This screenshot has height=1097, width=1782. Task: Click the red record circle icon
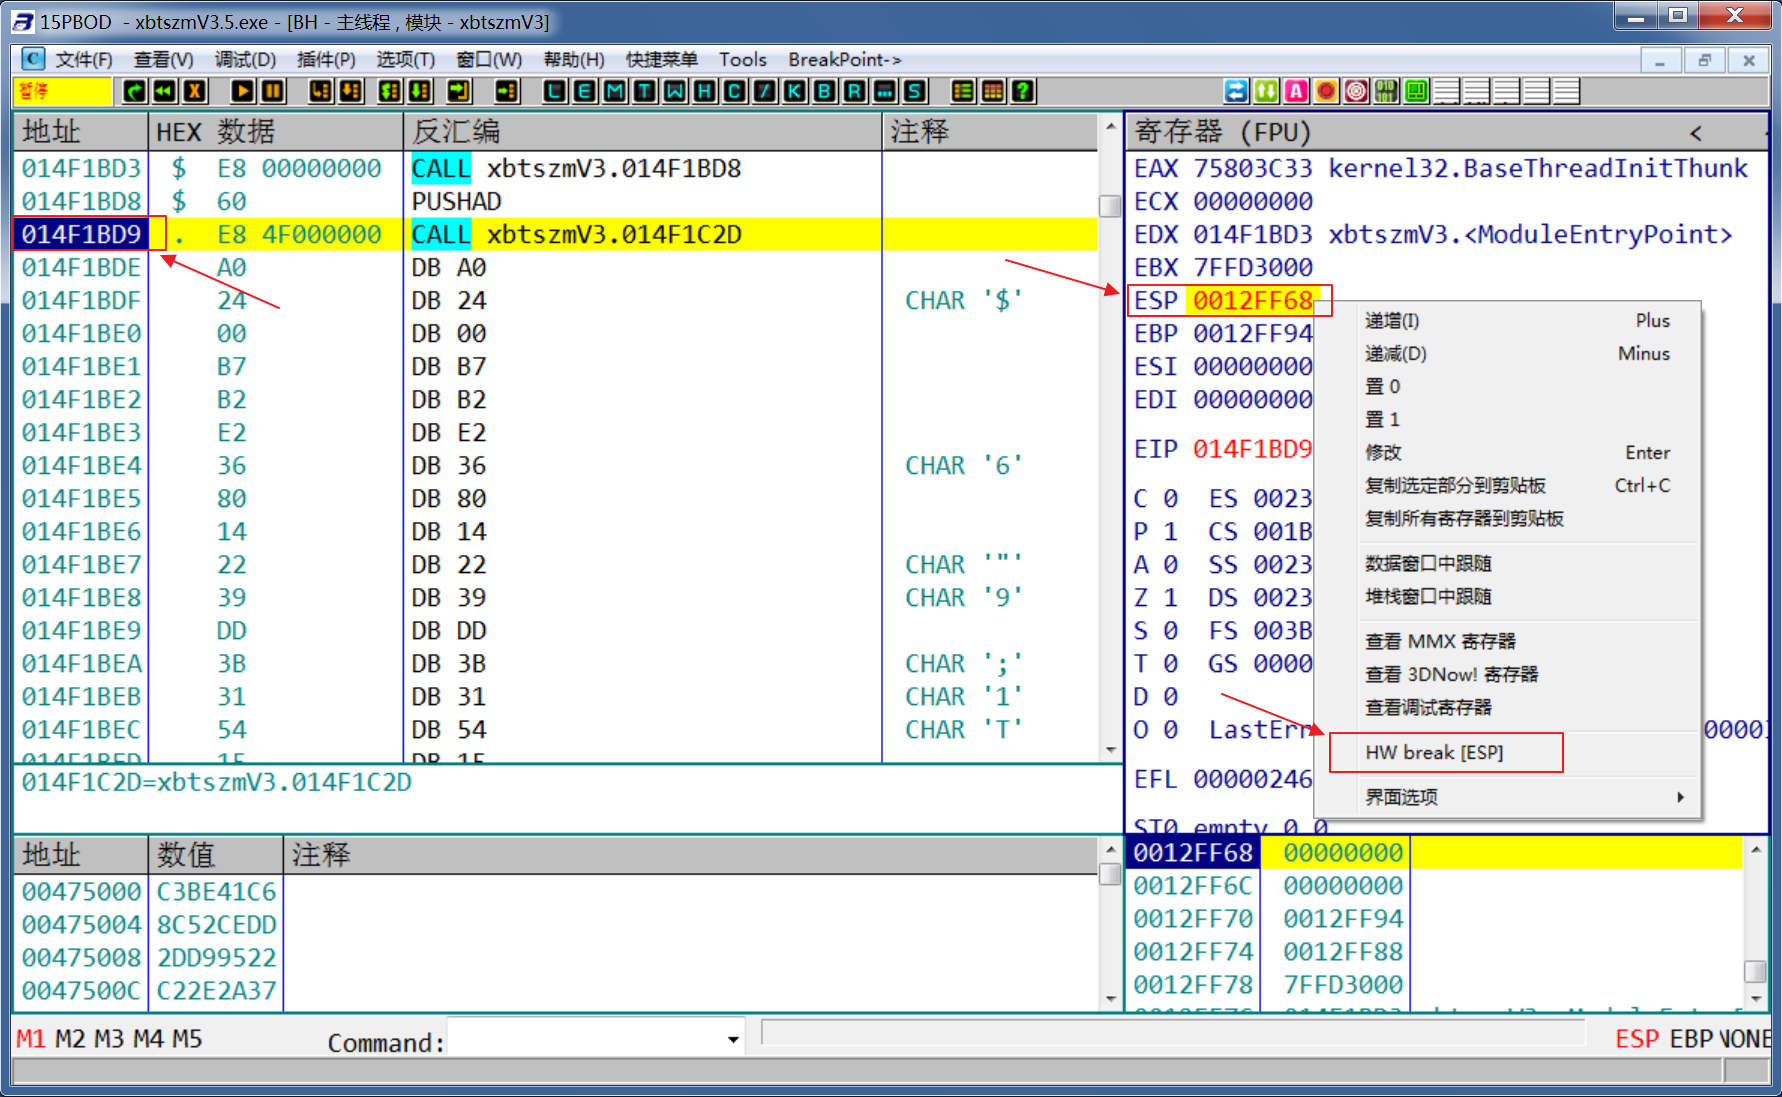(1327, 92)
